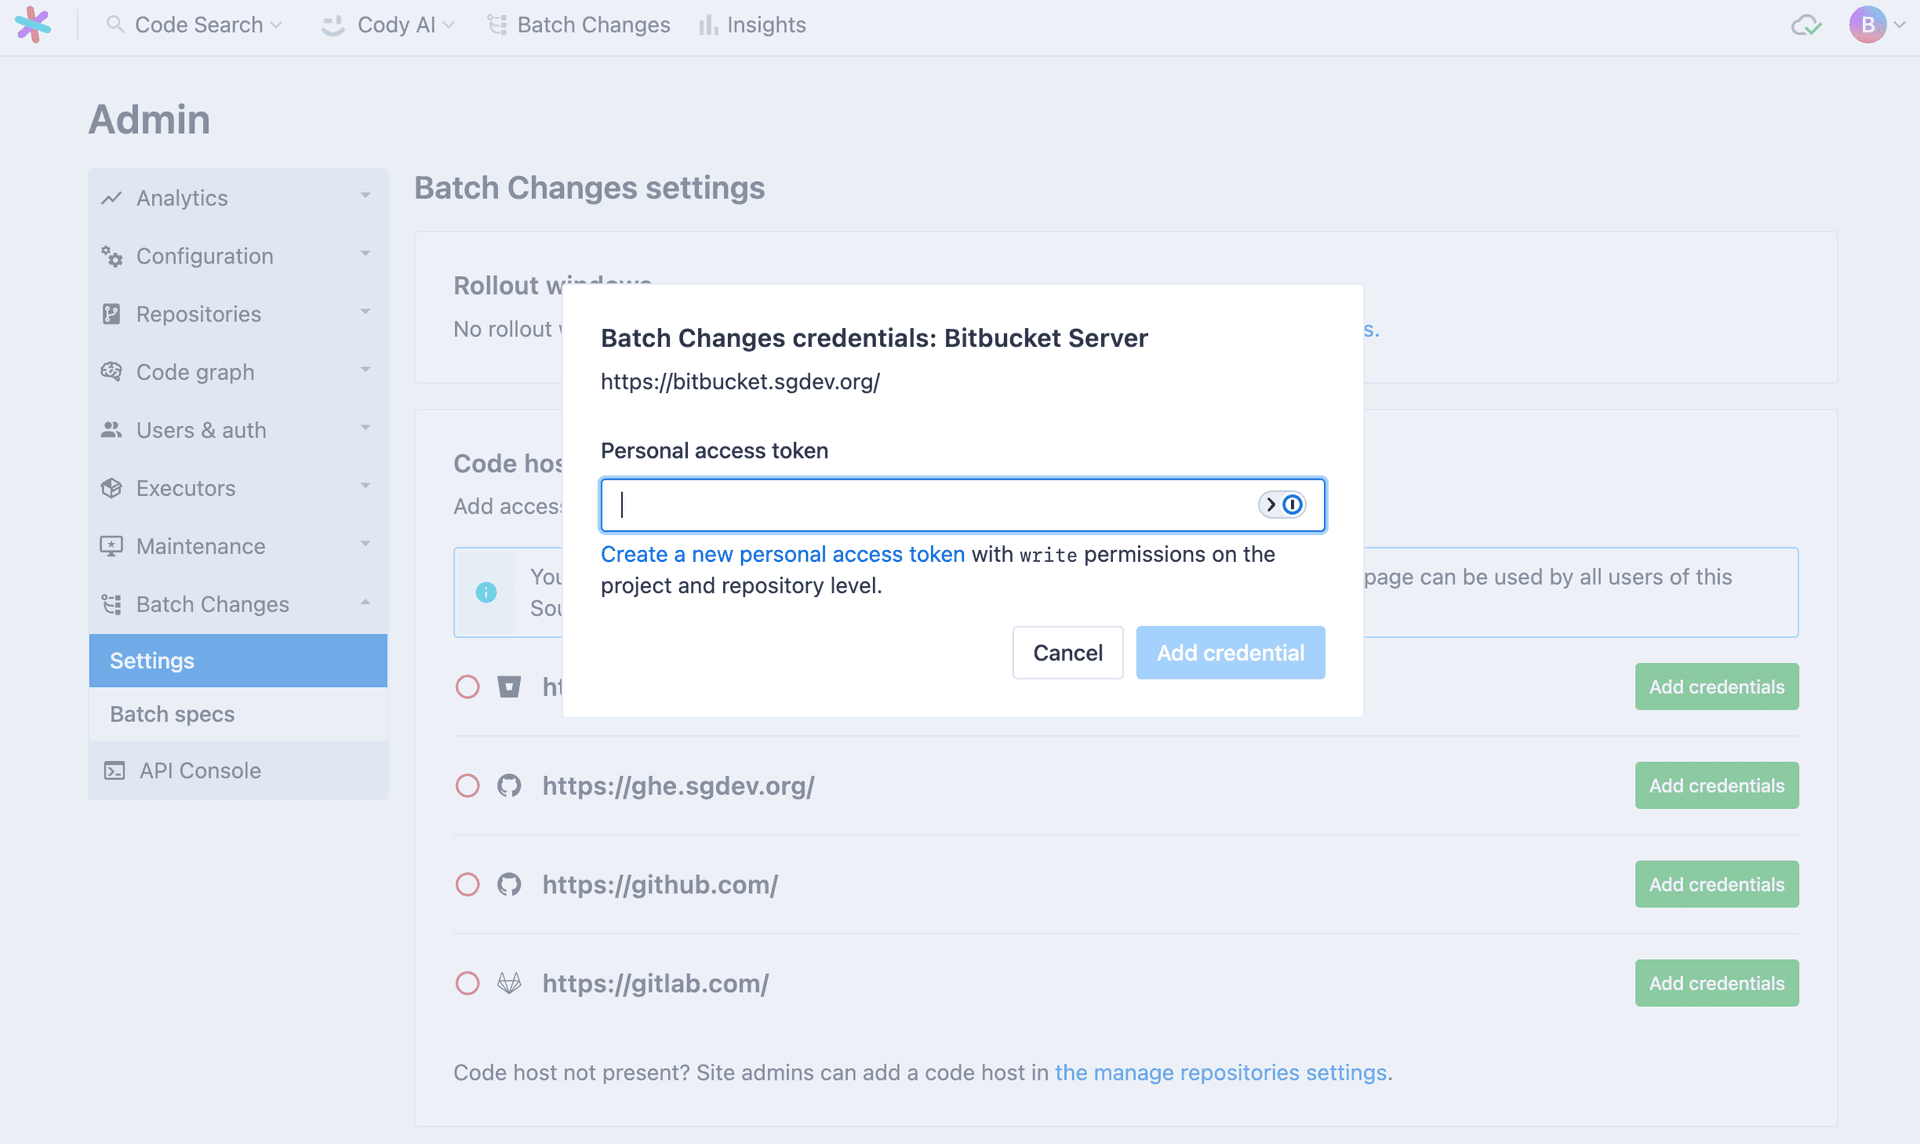1920x1144 pixels.
Task: Focus the Personal access token field
Action: [x=962, y=505]
